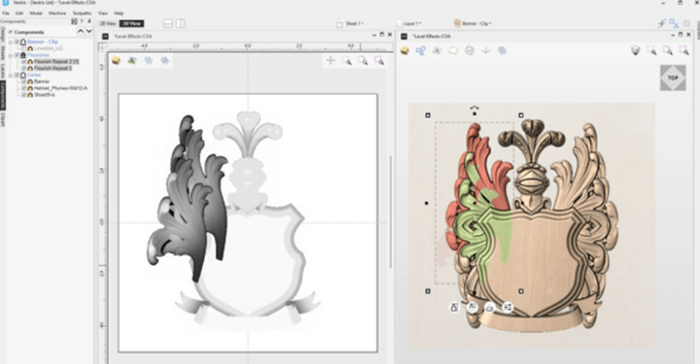The image size is (700, 364).
Task: Click pink zoom-selected magnifier in 3D view
Action: 684,50
